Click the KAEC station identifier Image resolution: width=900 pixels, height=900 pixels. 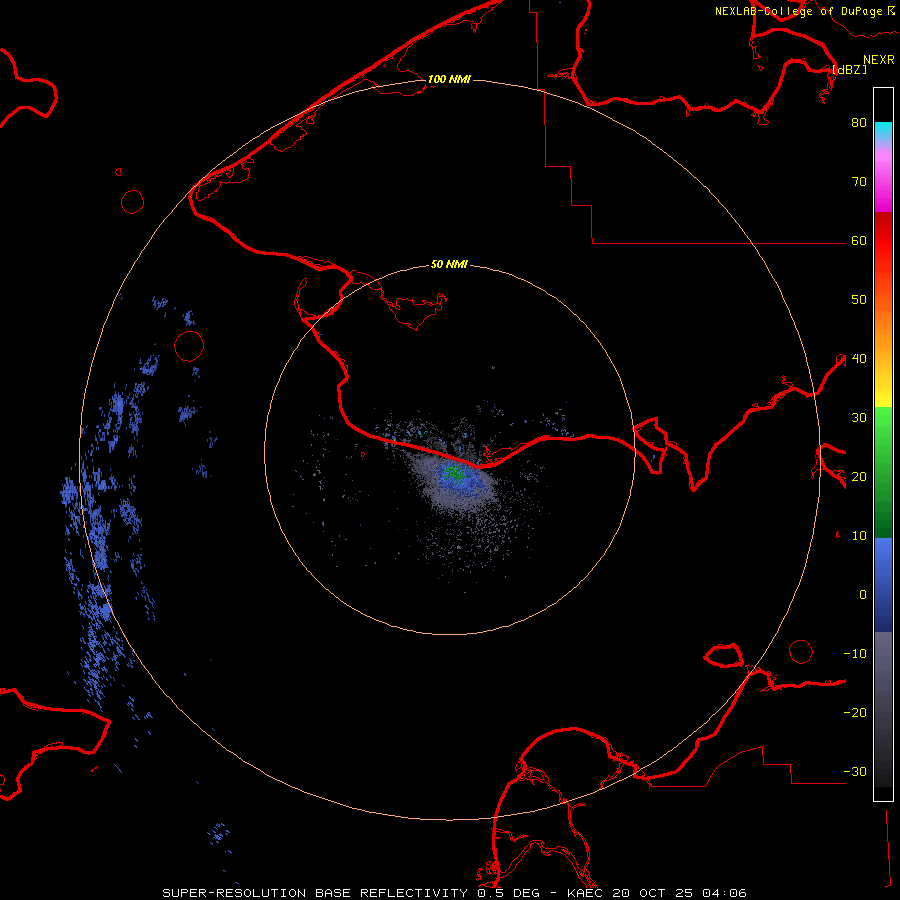(585, 893)
